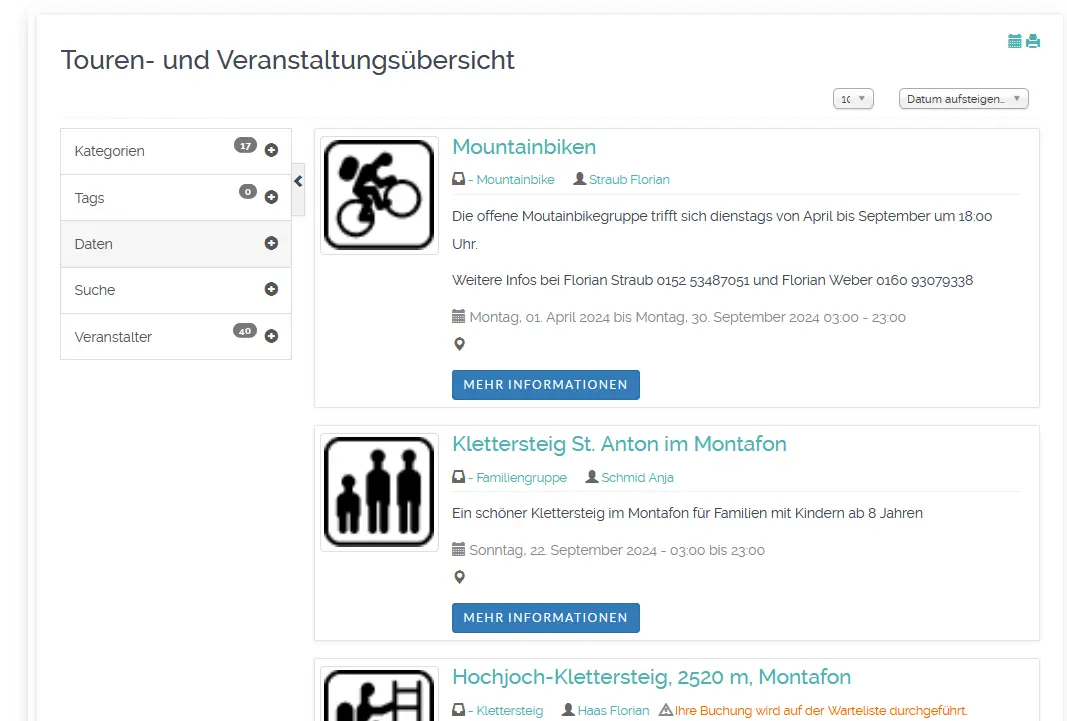The image size is (1067, 721).
Task: Expand the Kategorien filter plus icon
Action: click(271, 151)
